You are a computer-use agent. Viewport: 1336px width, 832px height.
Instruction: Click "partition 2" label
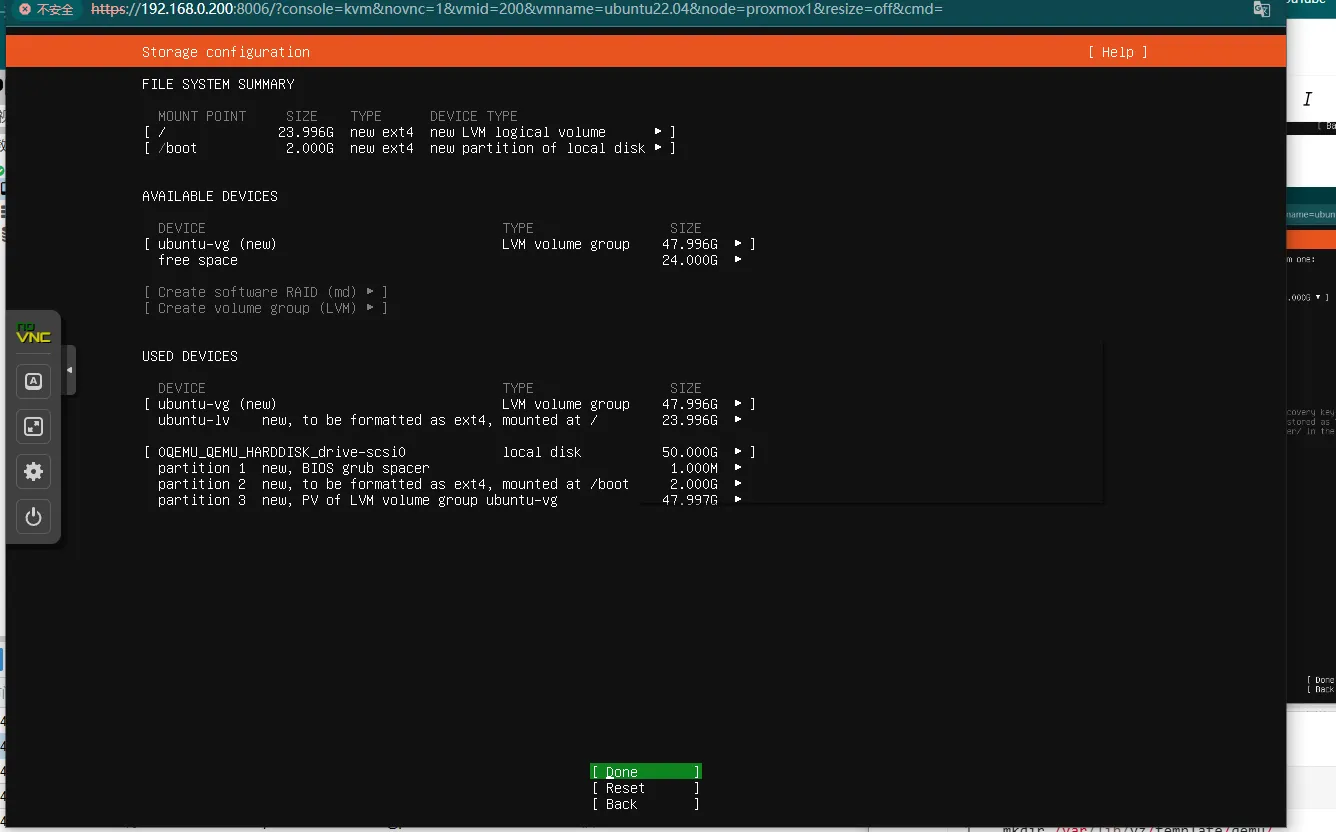tap(202, 484)
